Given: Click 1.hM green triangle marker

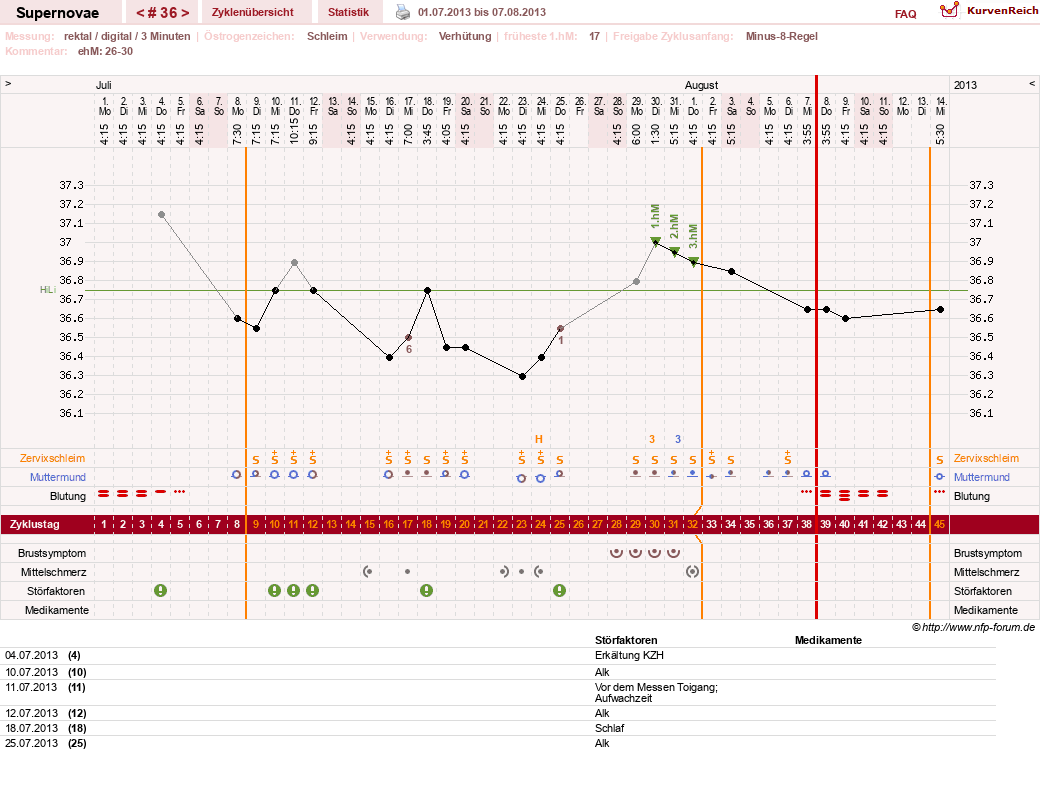Looking at the screenshot, I should pos(655,241).
